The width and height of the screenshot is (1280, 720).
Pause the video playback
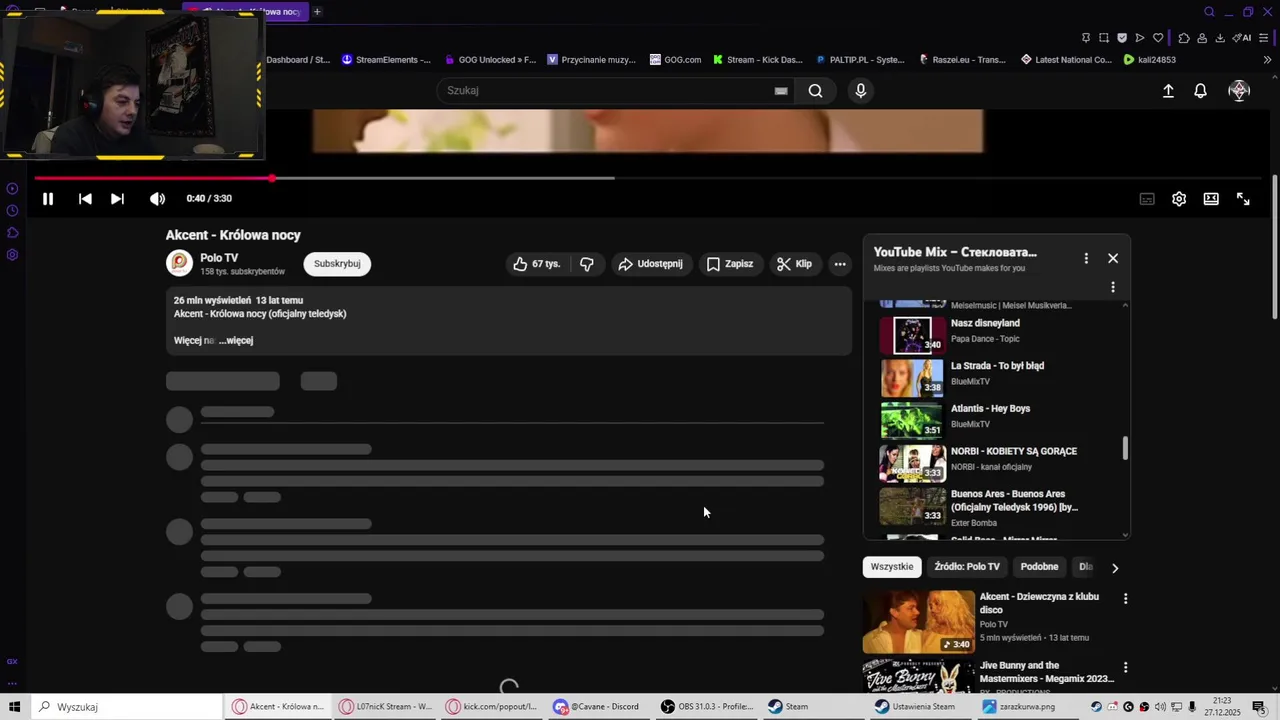(47, 199)
